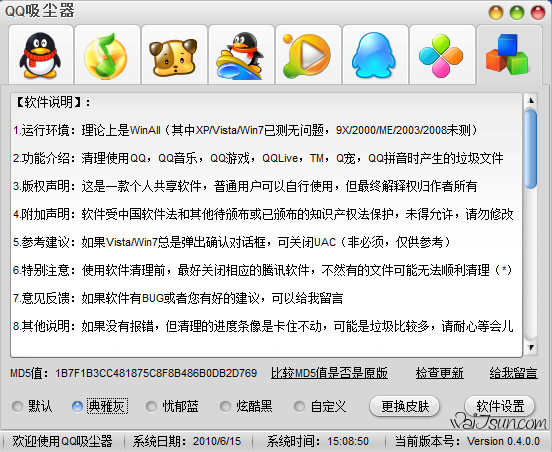Click status bar 系统日期 2010/6/15
The width and height of the screenshot is (552, 452).
tap(187, 441)
